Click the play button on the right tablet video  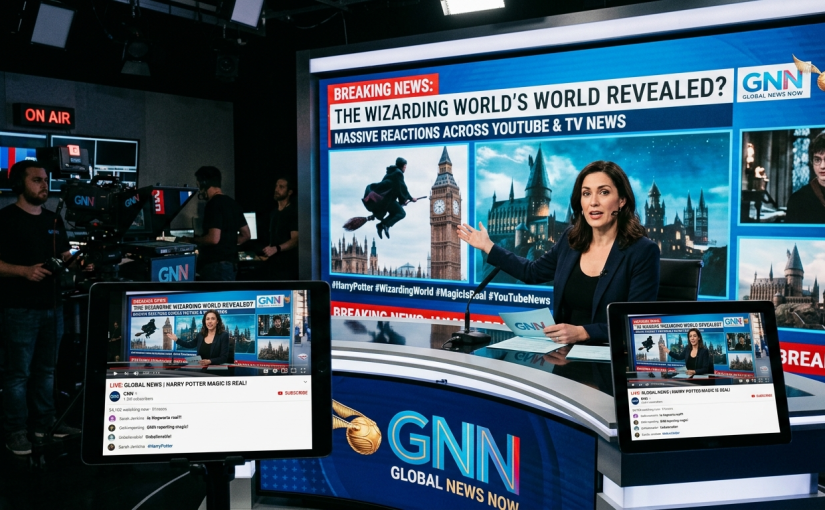coord(633,385)
